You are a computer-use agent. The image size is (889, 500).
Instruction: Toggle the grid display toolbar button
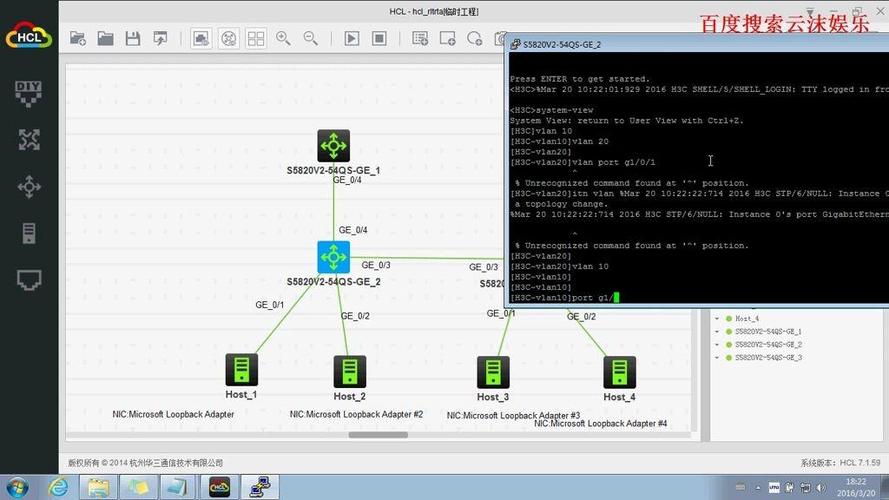256,38
